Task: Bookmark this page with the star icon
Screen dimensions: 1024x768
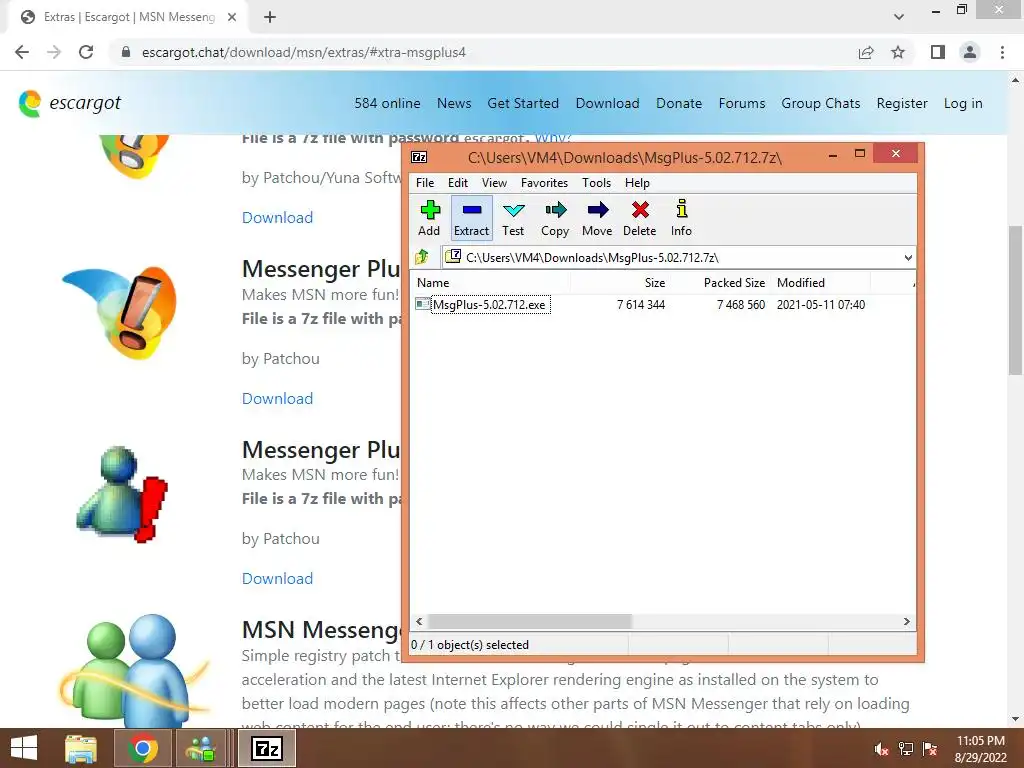Action: (898, 52)
